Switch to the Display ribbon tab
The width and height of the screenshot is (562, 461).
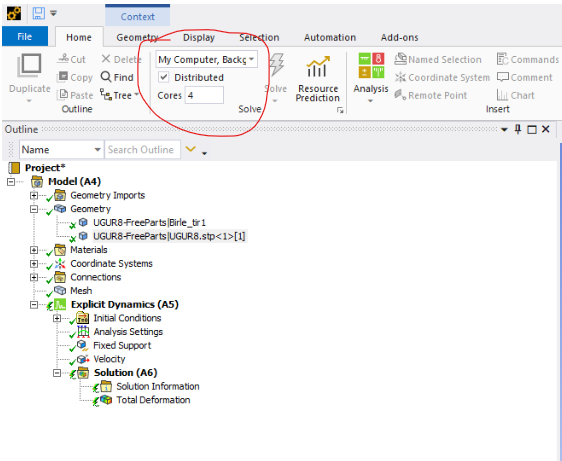[x=199, y=37]
